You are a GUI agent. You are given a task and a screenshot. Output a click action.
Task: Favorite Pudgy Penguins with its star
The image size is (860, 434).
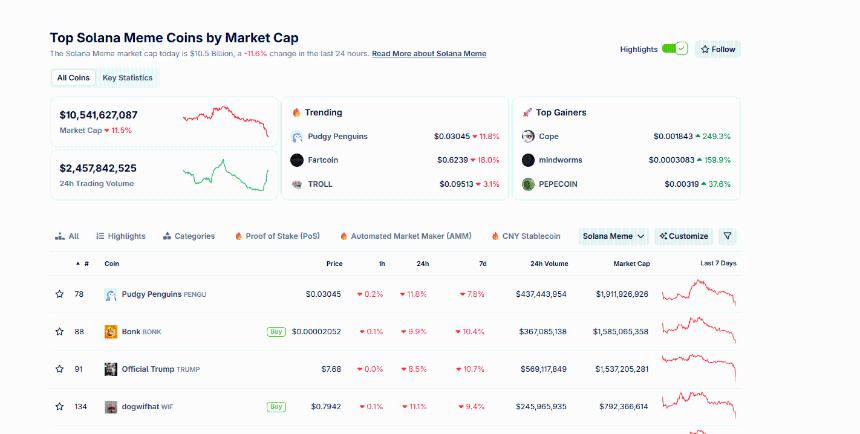pyautogui.click(x=59, y=294)
